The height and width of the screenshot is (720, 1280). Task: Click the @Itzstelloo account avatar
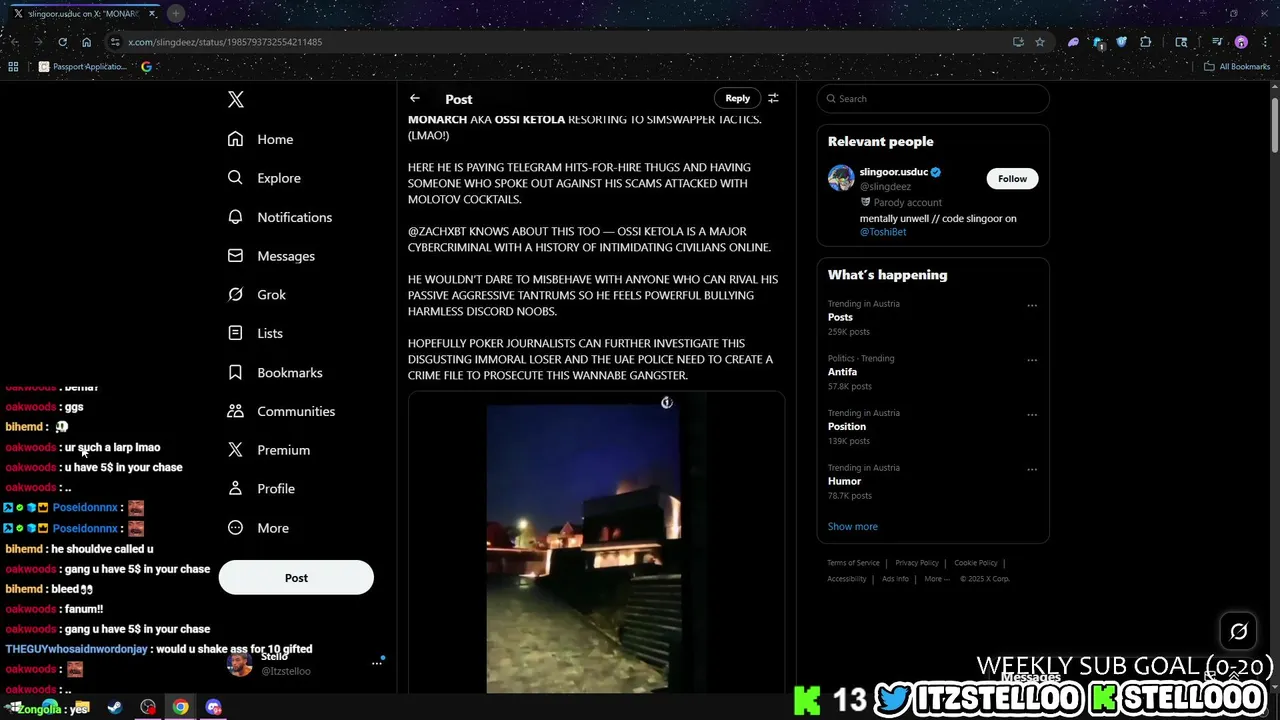coord(240,663)
